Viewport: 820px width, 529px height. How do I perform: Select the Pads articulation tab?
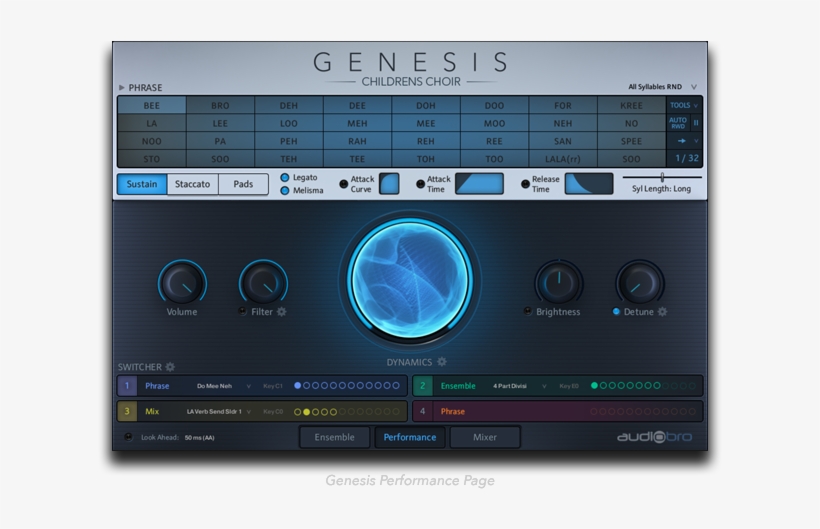pos(243,184)
